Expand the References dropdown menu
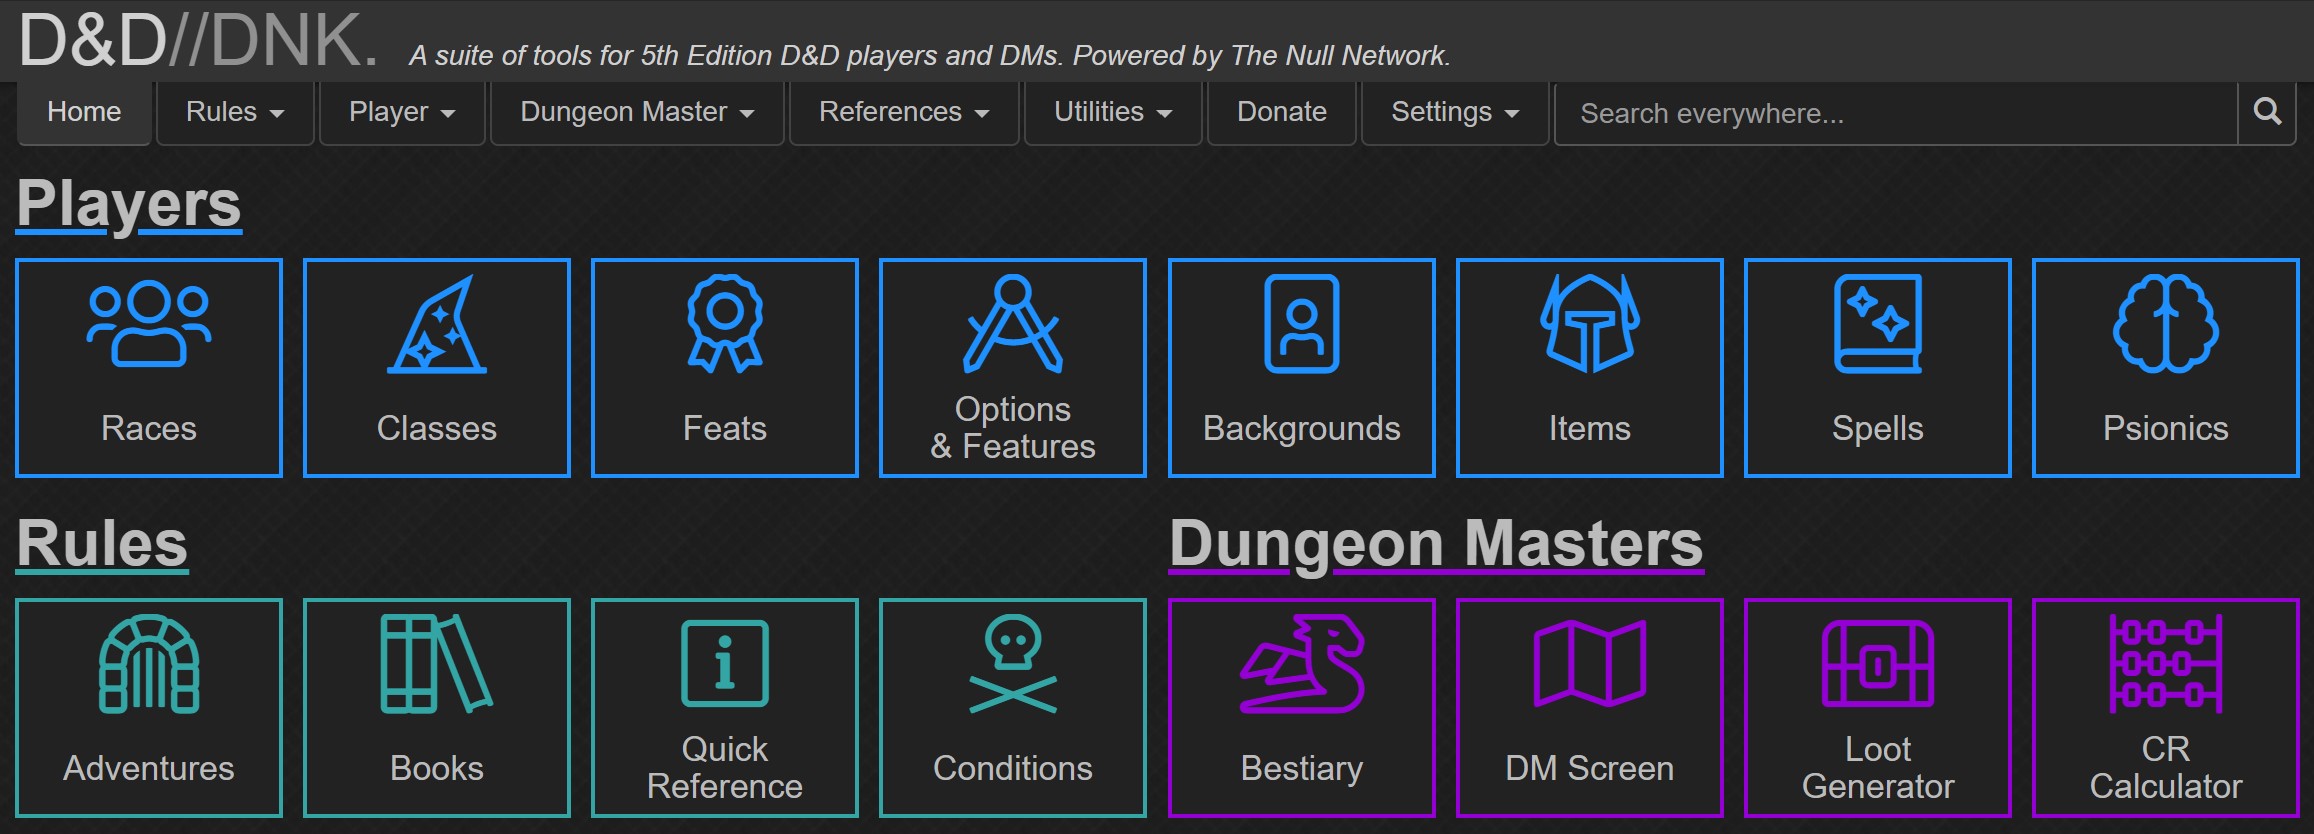 coord(904,112)
